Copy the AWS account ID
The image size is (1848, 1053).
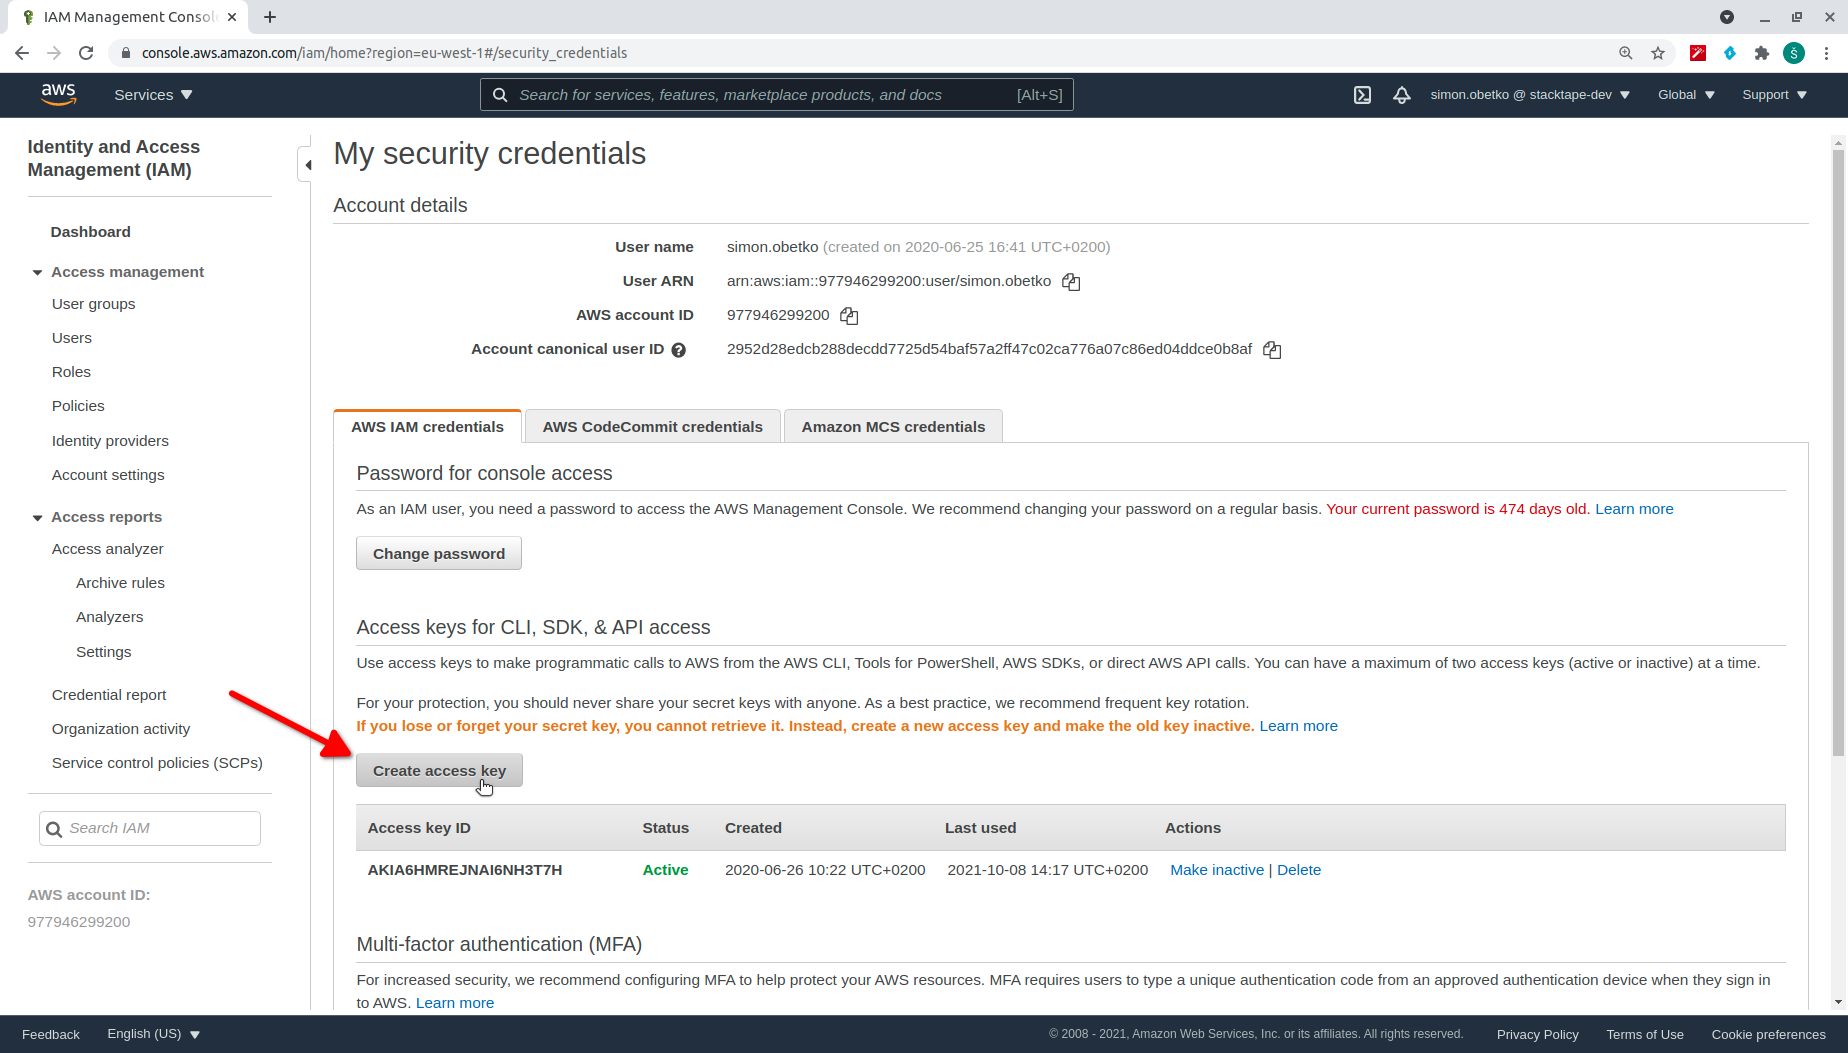(849, 316)
